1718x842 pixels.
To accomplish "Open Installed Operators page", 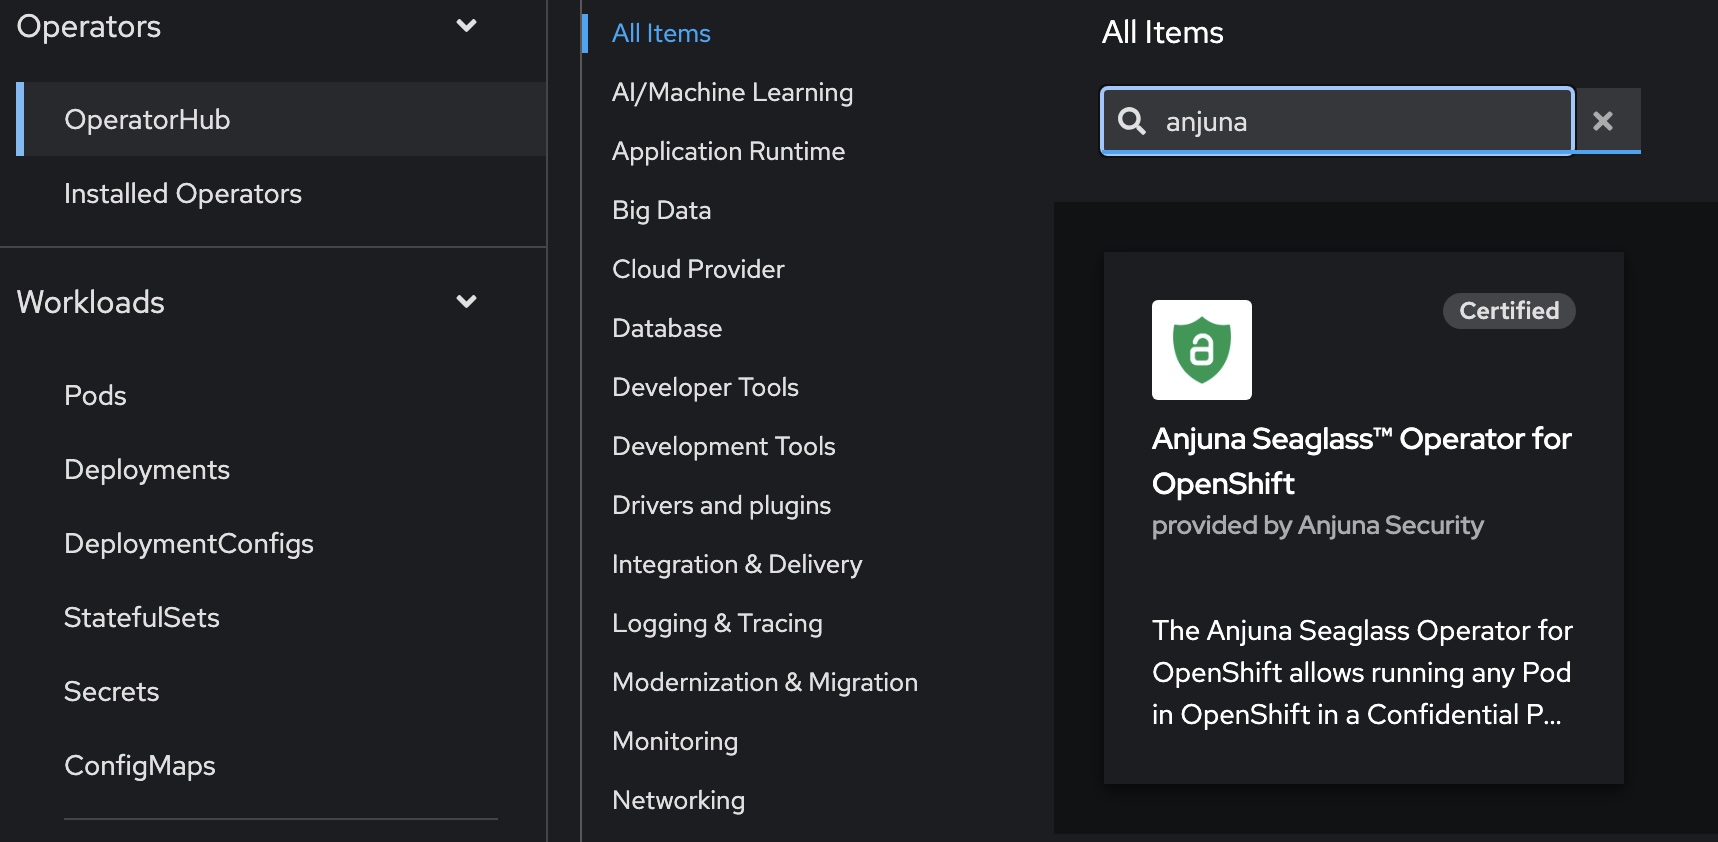I will pos(183,193).
